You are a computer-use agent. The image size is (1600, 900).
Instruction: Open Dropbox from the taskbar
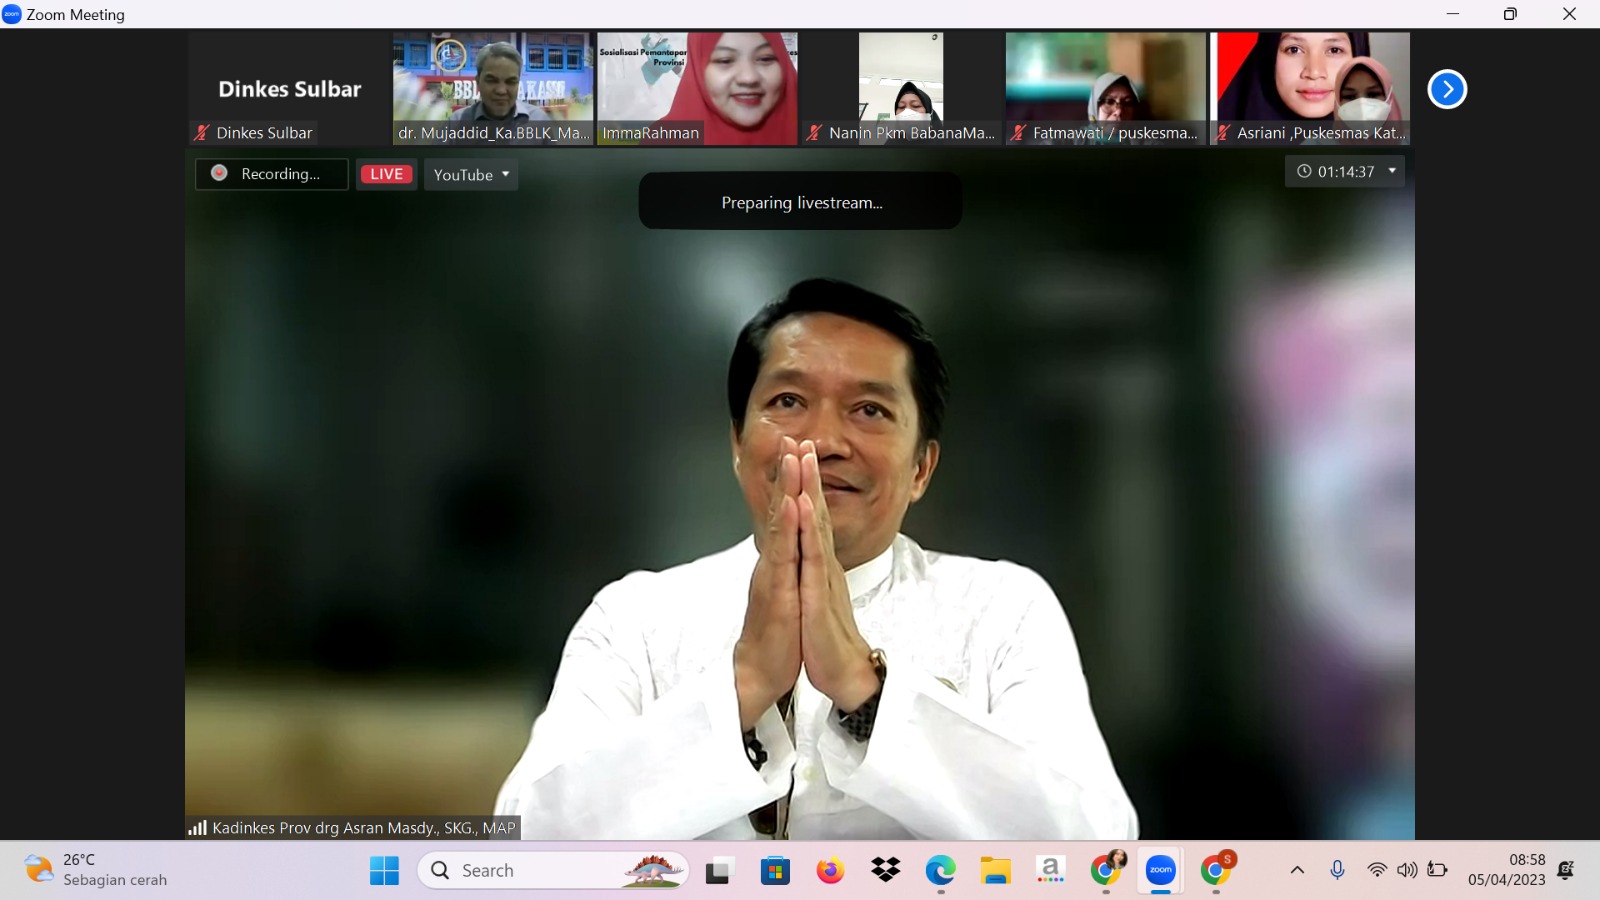(x=885, y=871)
